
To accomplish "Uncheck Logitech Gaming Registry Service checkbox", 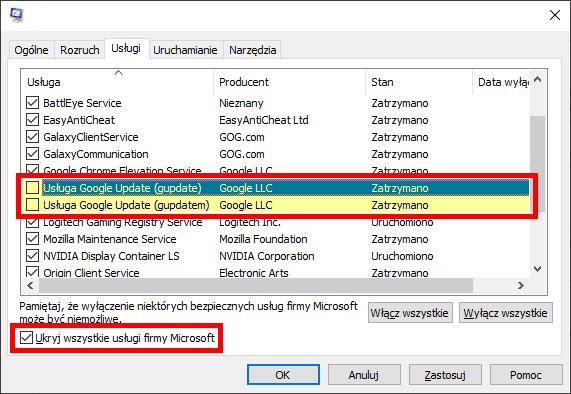I will point(32,222).
